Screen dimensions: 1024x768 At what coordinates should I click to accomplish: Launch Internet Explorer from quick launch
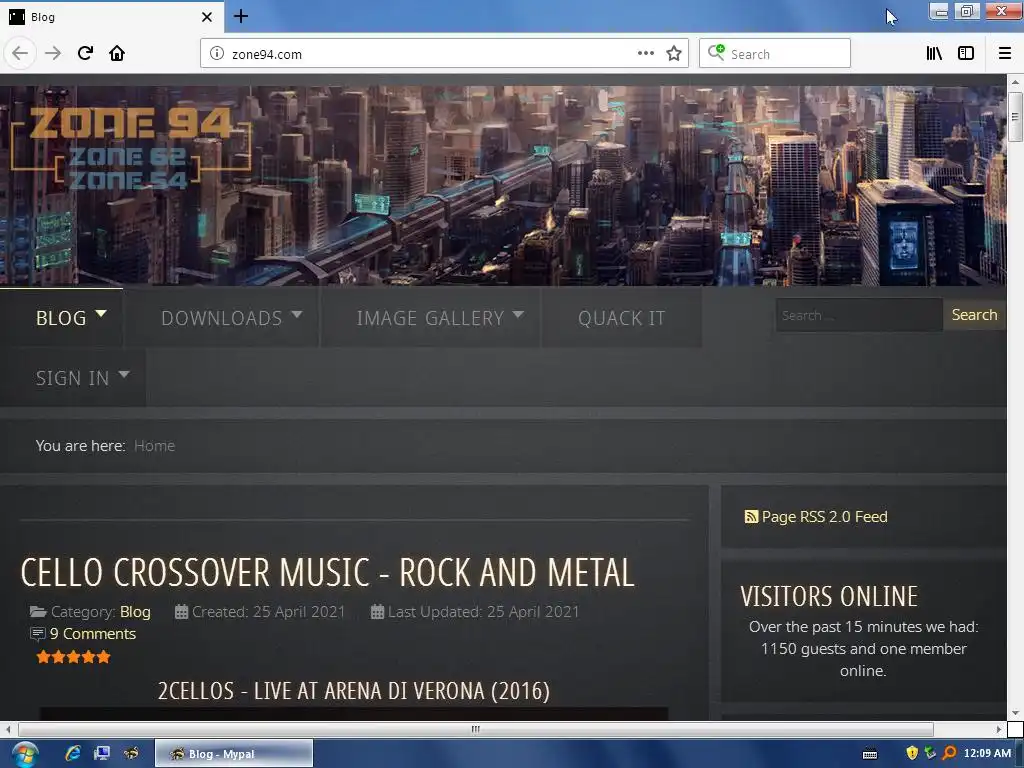[x=72, y=753]
